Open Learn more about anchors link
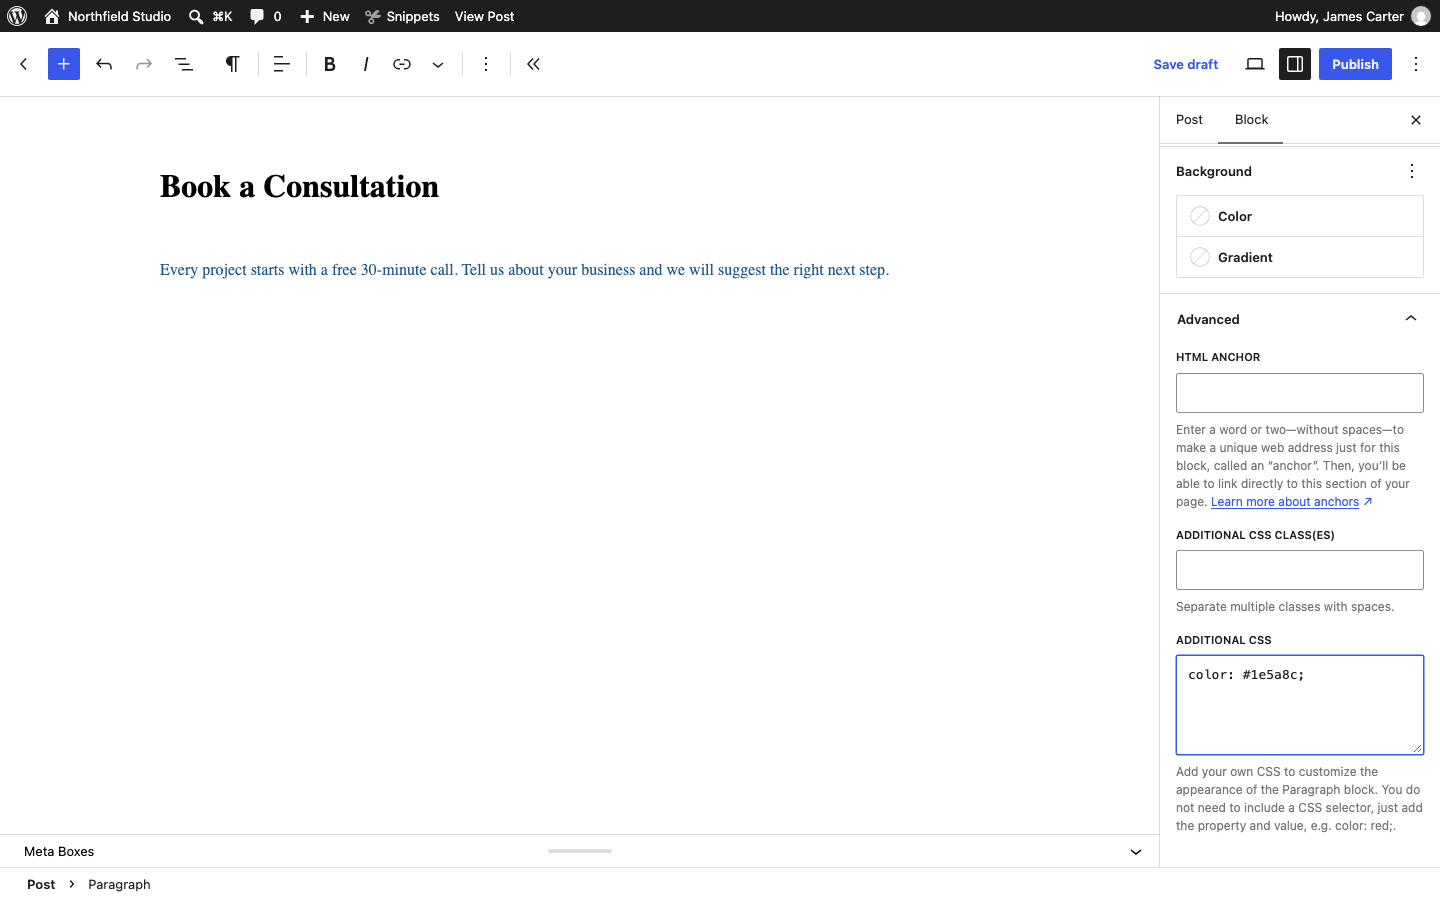1440x900 pixels. click(x=1291, y=502)
